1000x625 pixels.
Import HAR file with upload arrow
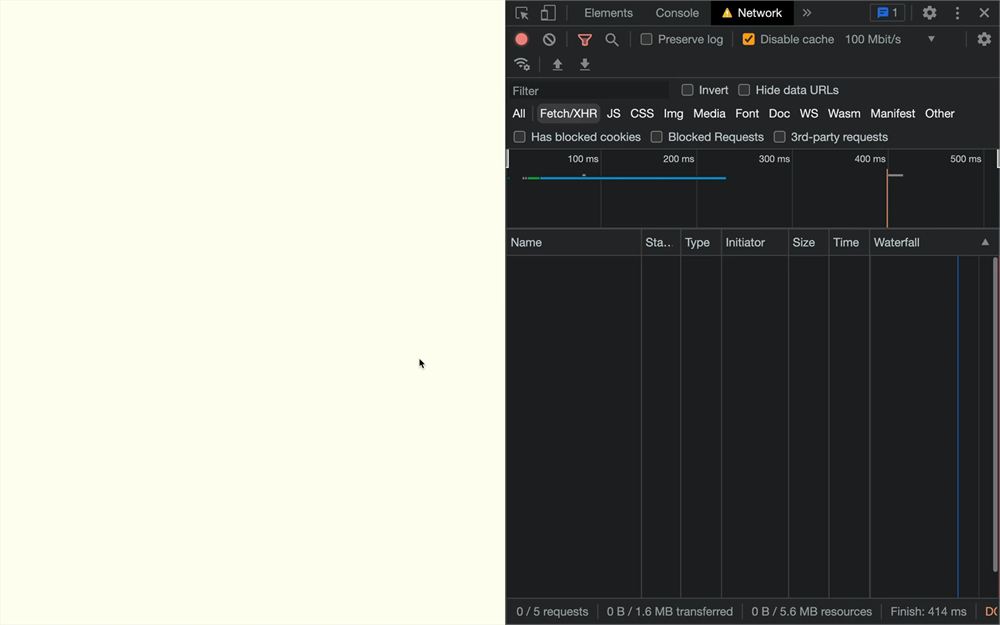(557, 64)
